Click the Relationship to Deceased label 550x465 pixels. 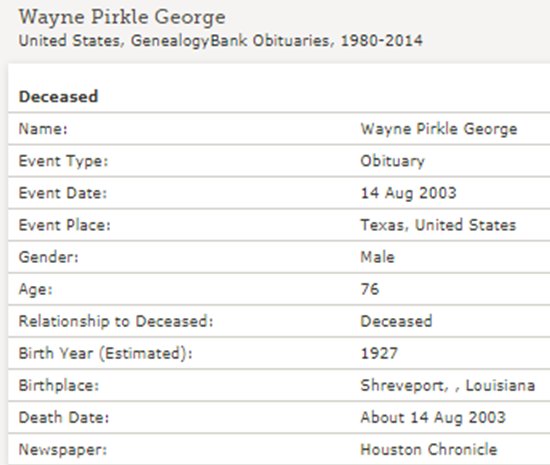pyautogui.click(x=116, y=322)
